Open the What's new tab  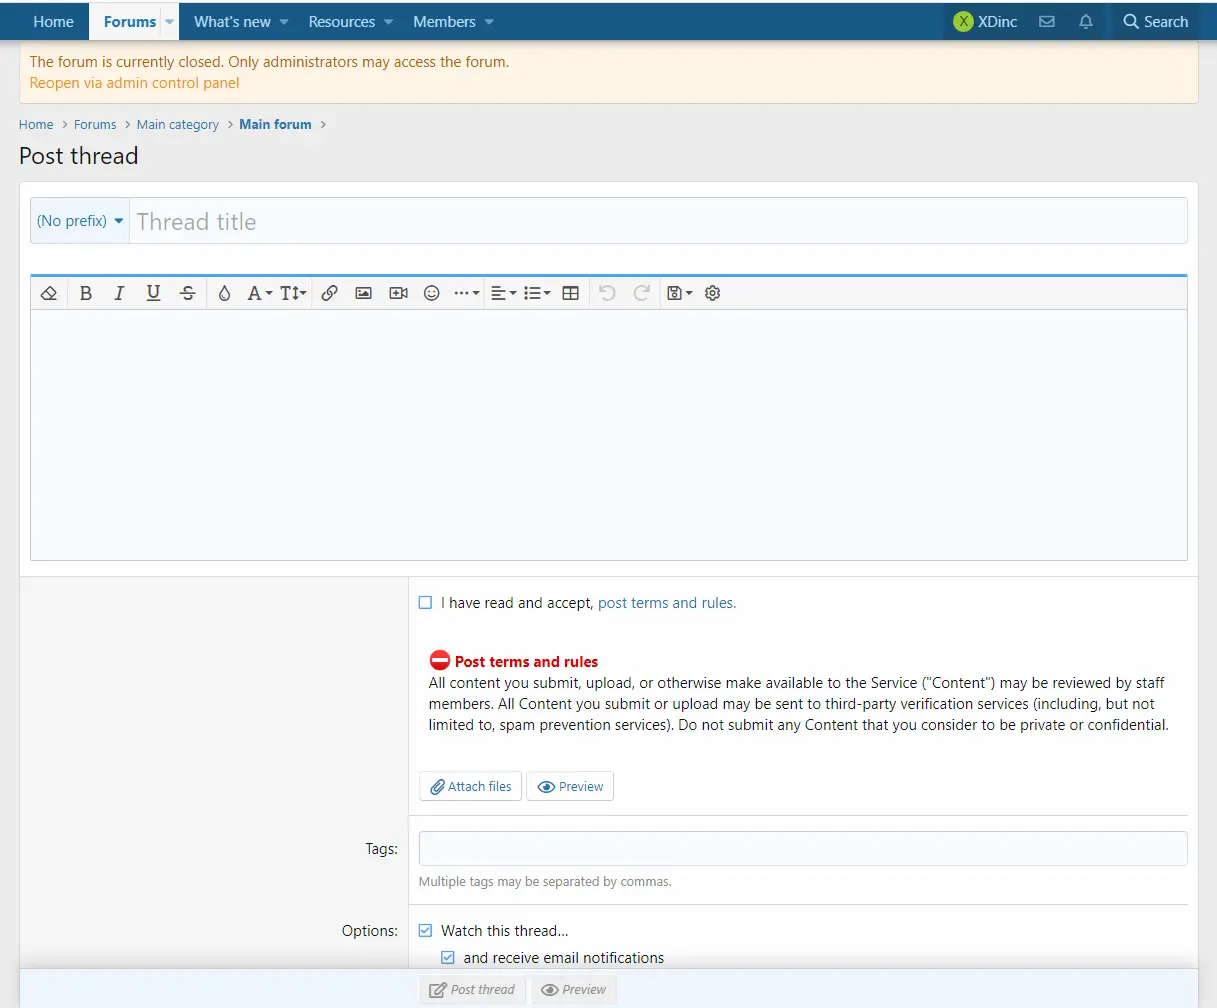232,21
